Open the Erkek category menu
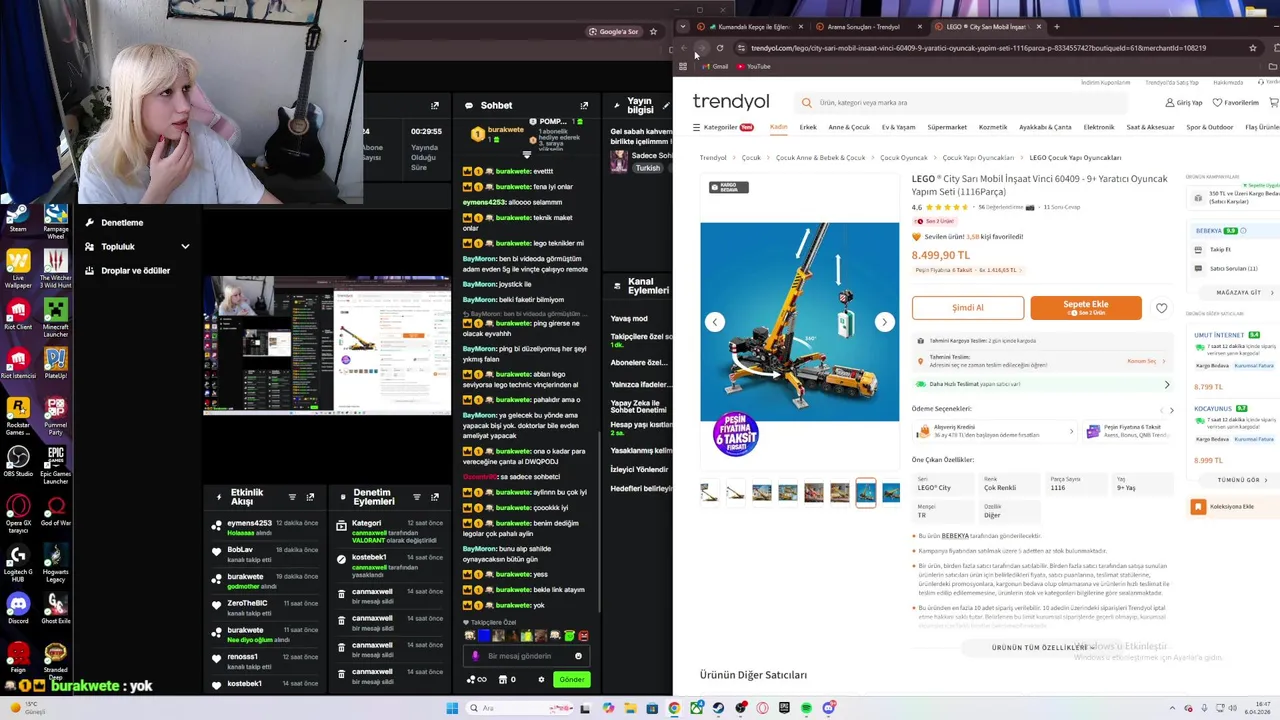Viewport: 1280px width, 720px height. point(808,127)
